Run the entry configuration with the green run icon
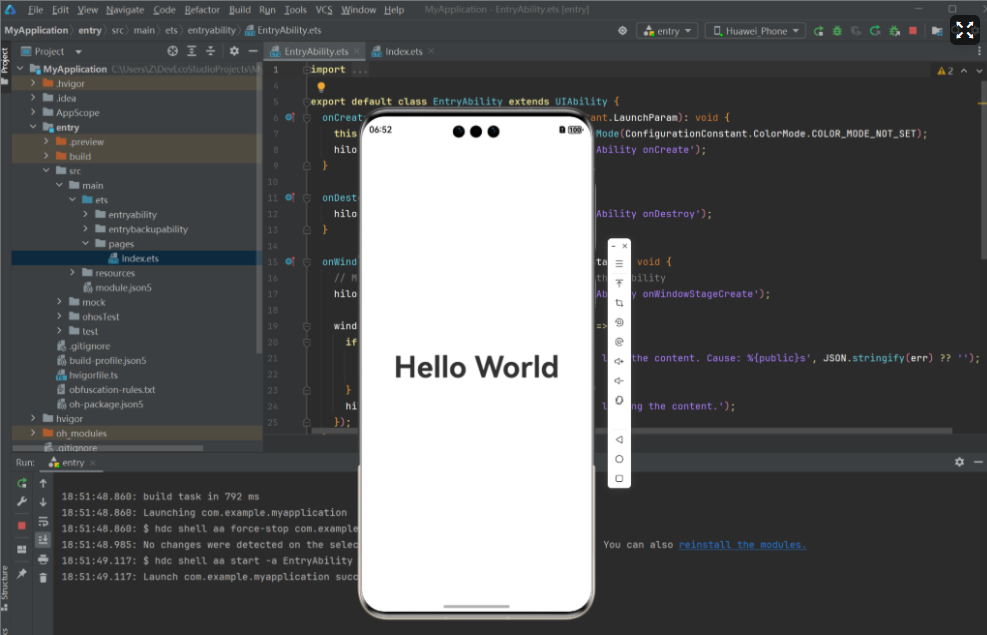The image size is (987, 635). pyautogui.click(x=818, y=31)
